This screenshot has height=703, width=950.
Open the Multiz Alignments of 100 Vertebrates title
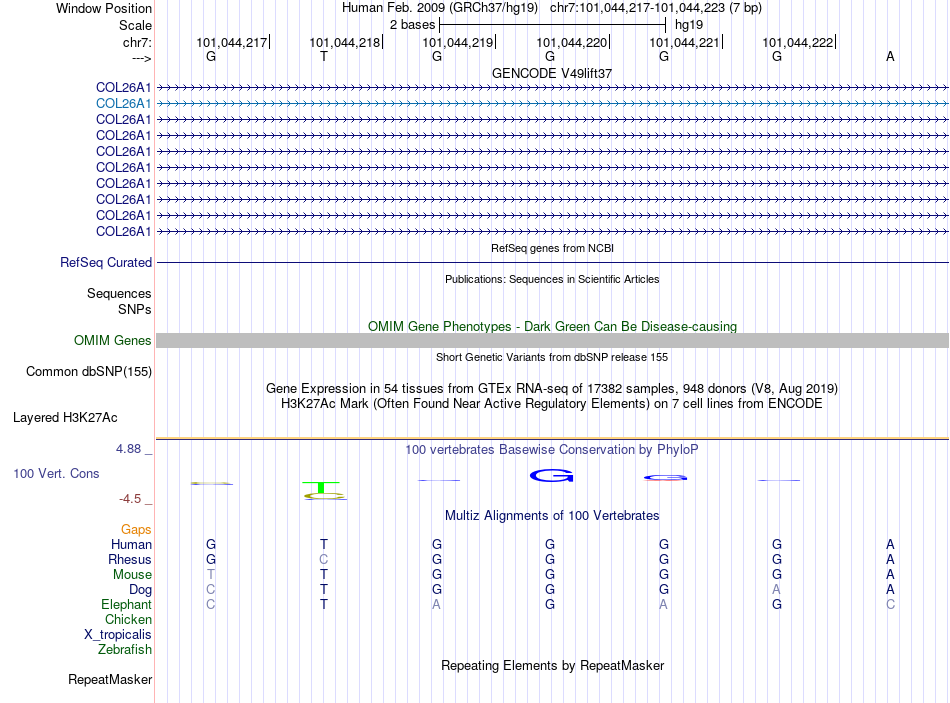click(552, 516)
